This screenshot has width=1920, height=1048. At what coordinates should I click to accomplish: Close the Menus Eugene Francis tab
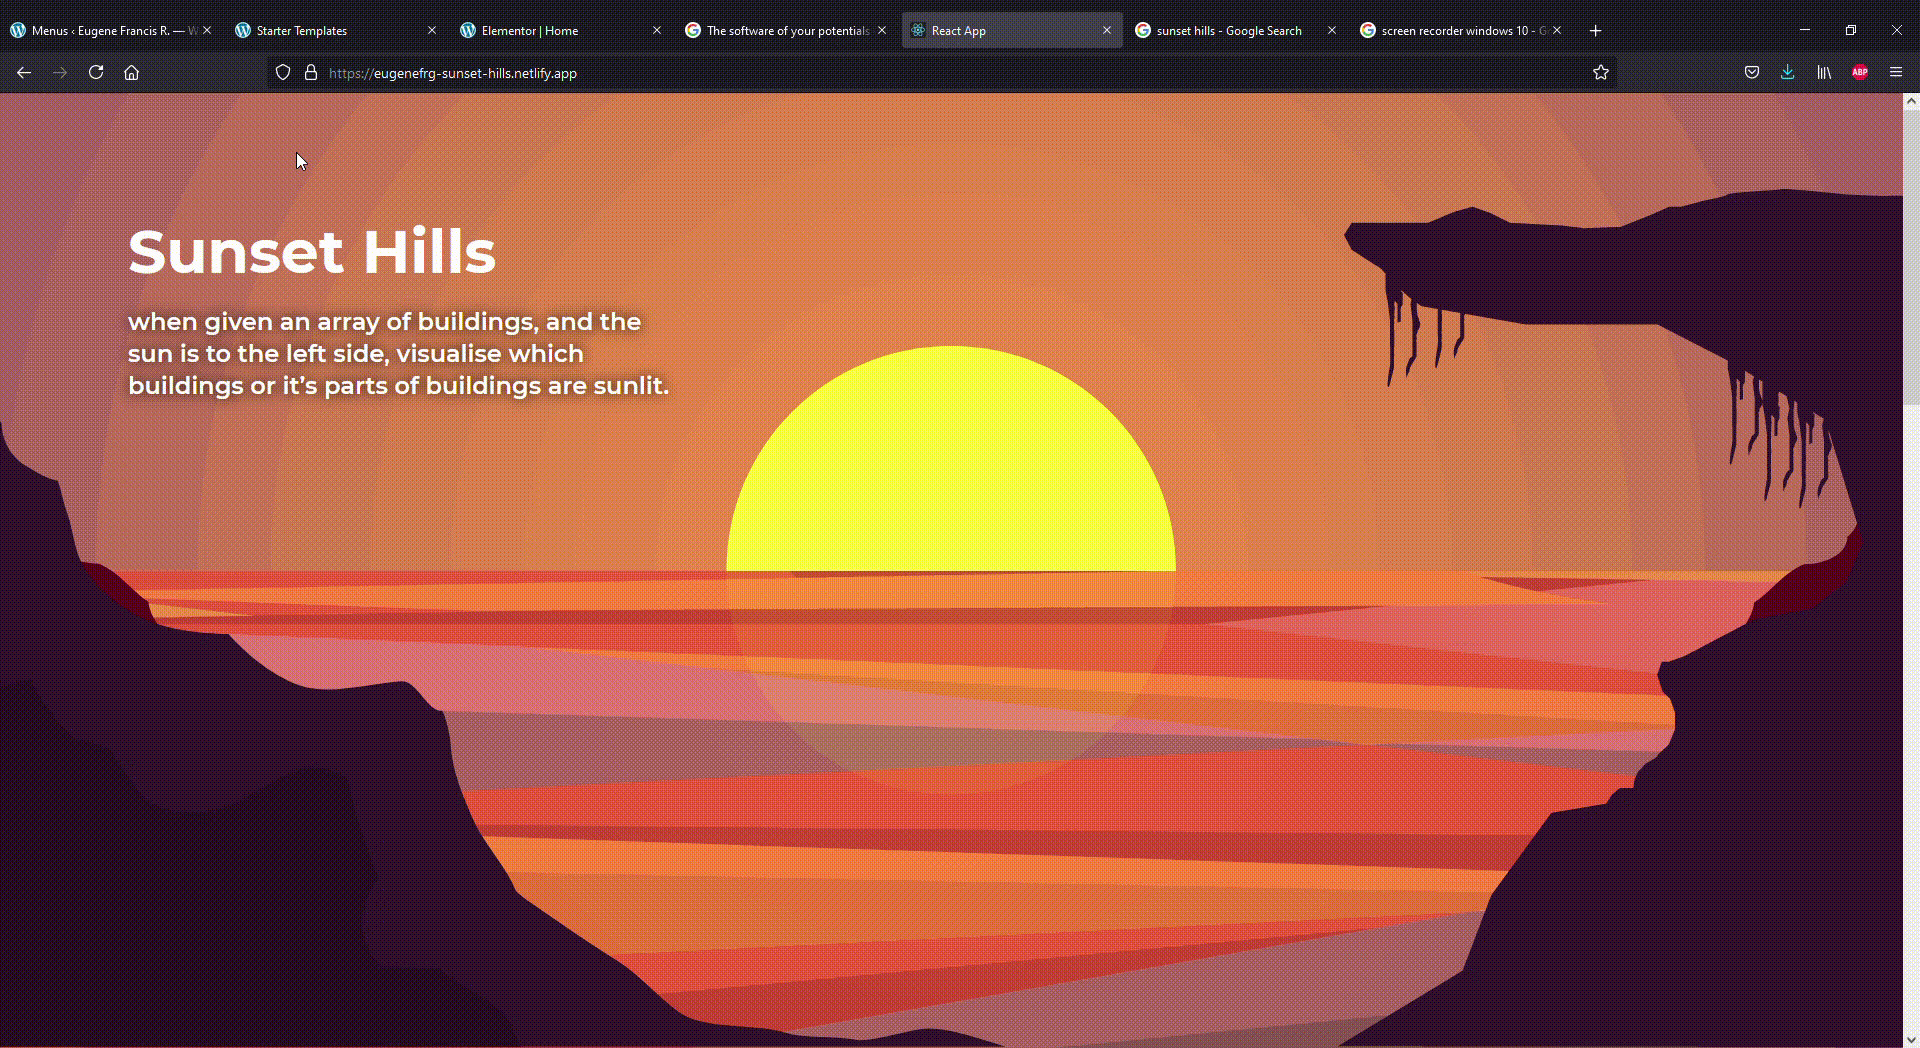click(207, 31)
